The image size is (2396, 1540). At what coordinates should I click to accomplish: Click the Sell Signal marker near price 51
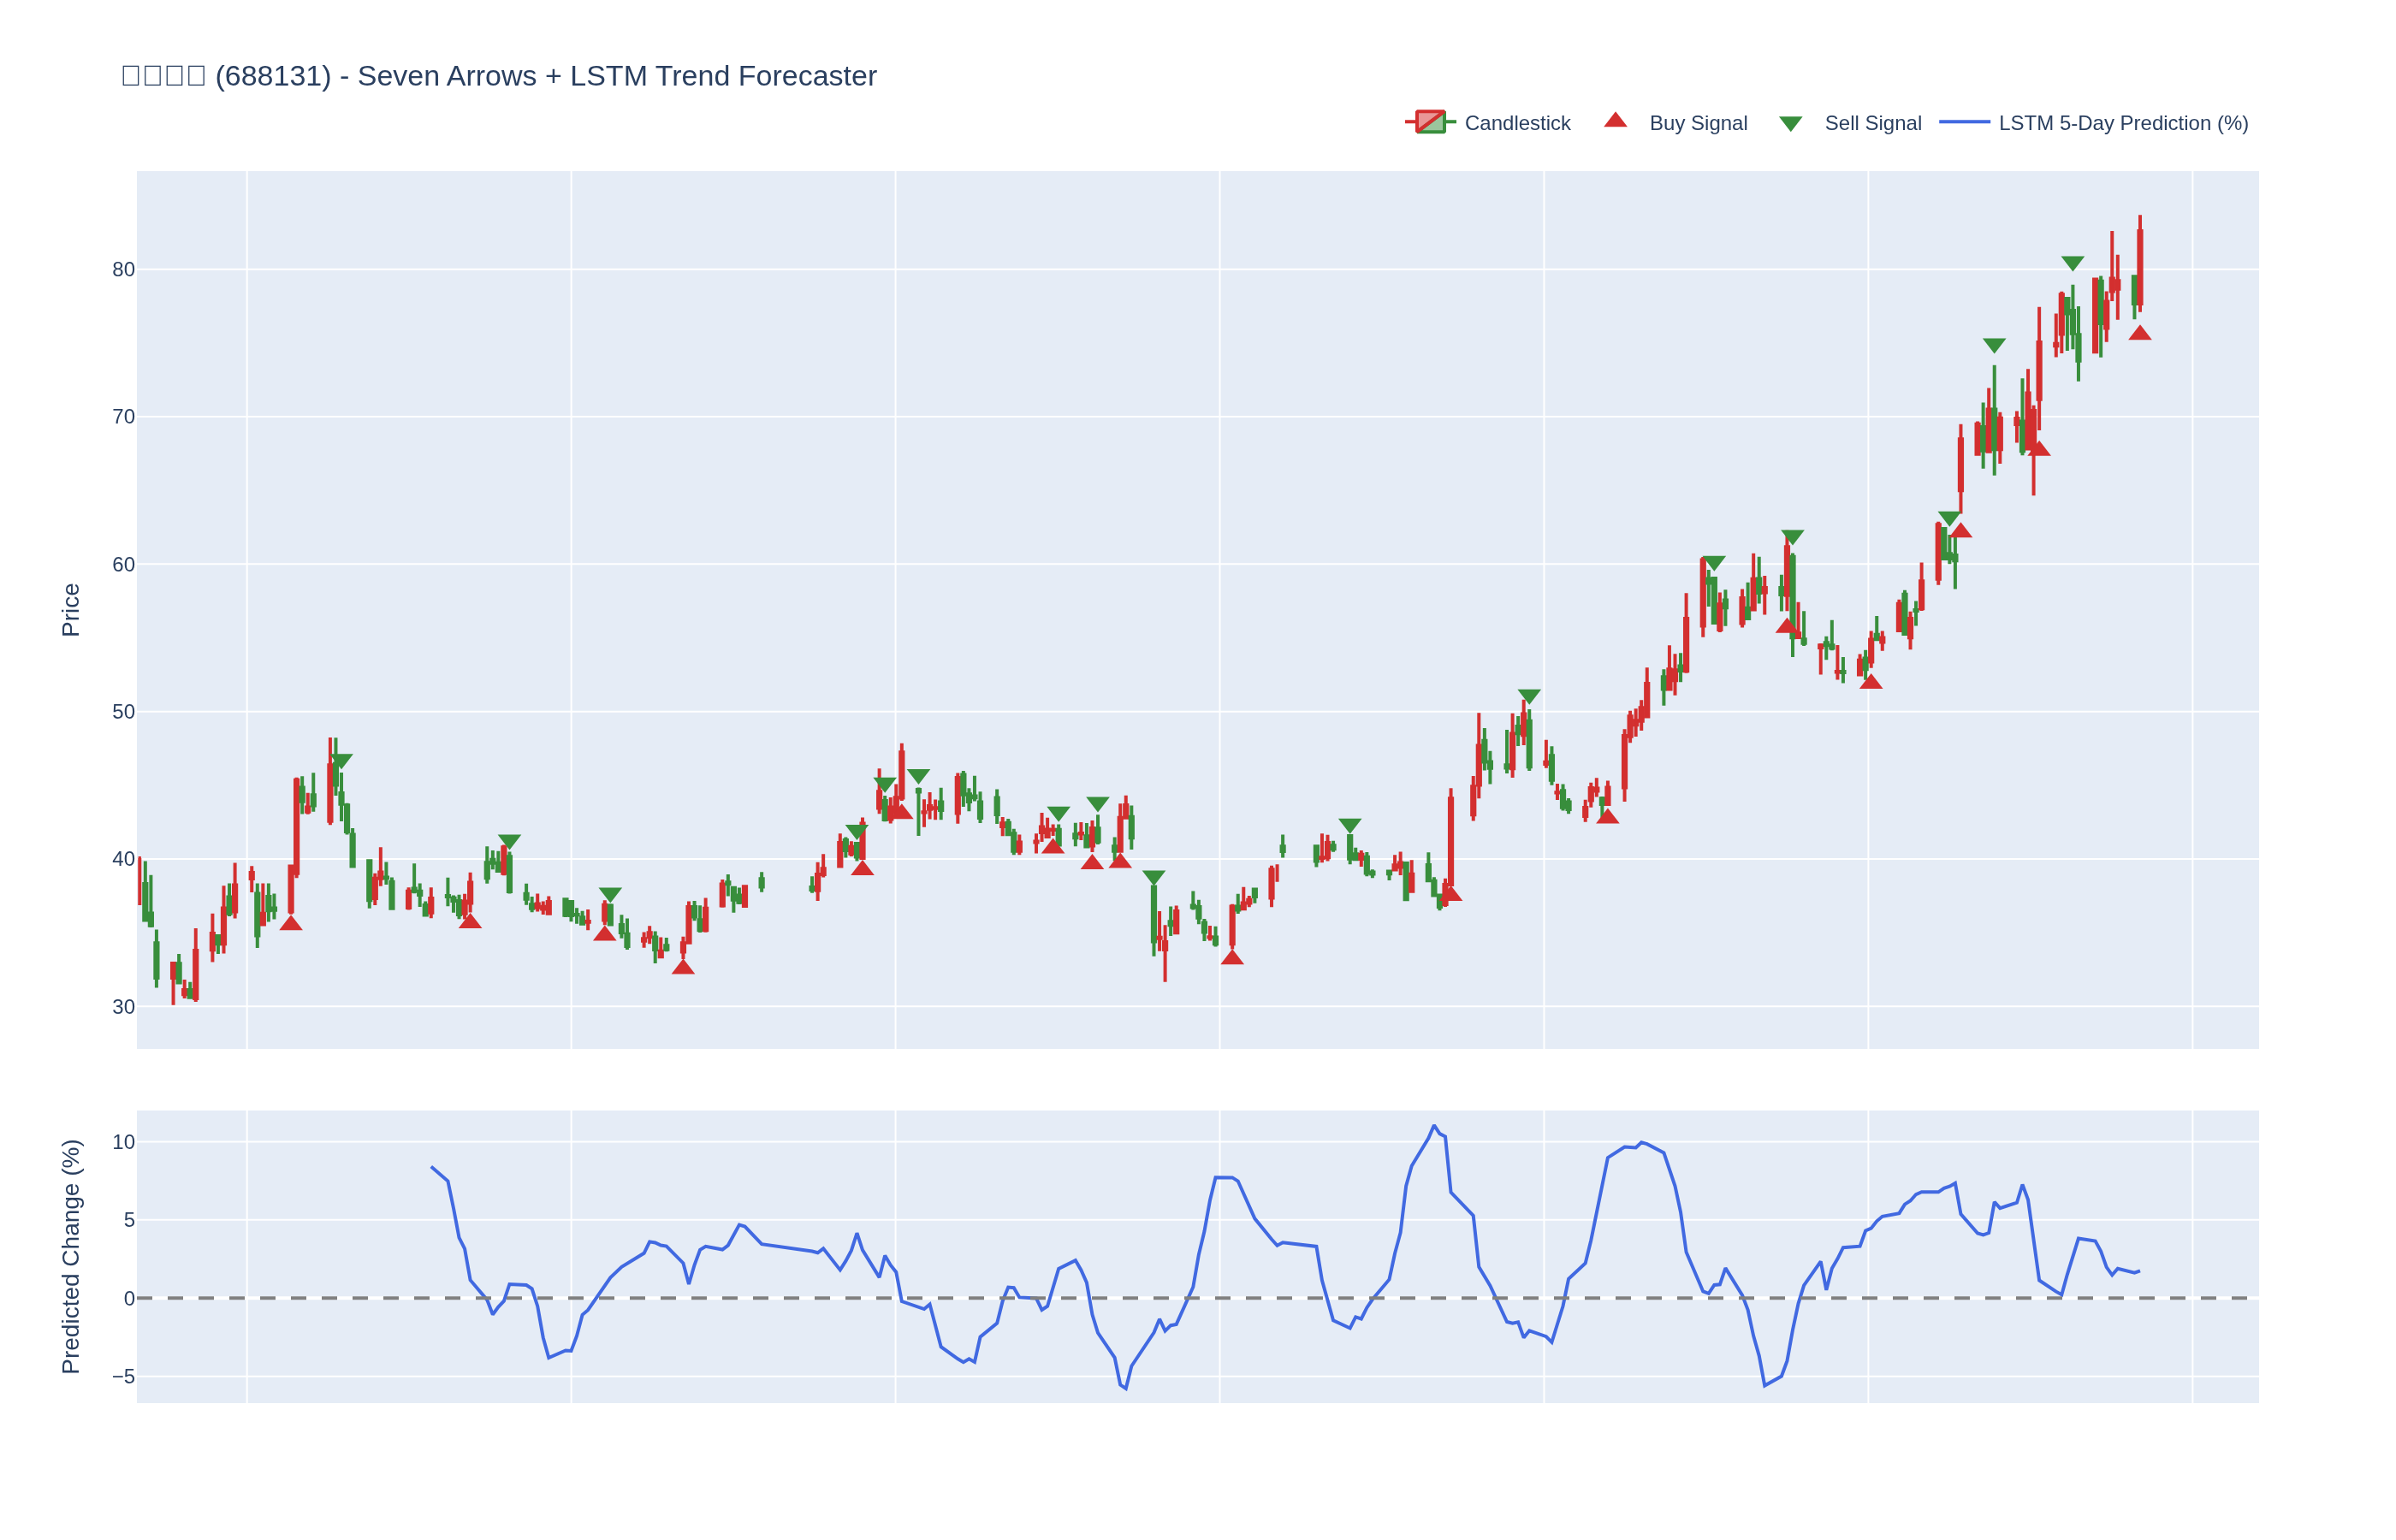(x=1528, y=696)
